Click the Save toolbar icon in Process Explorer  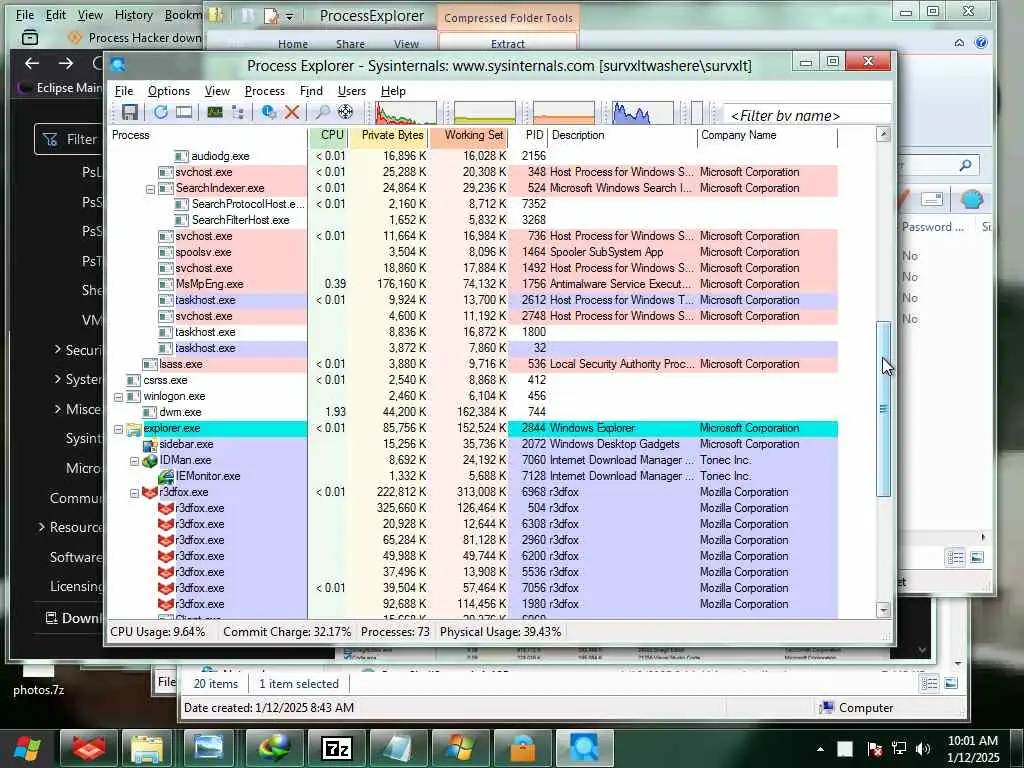click(x=129, y=112)
